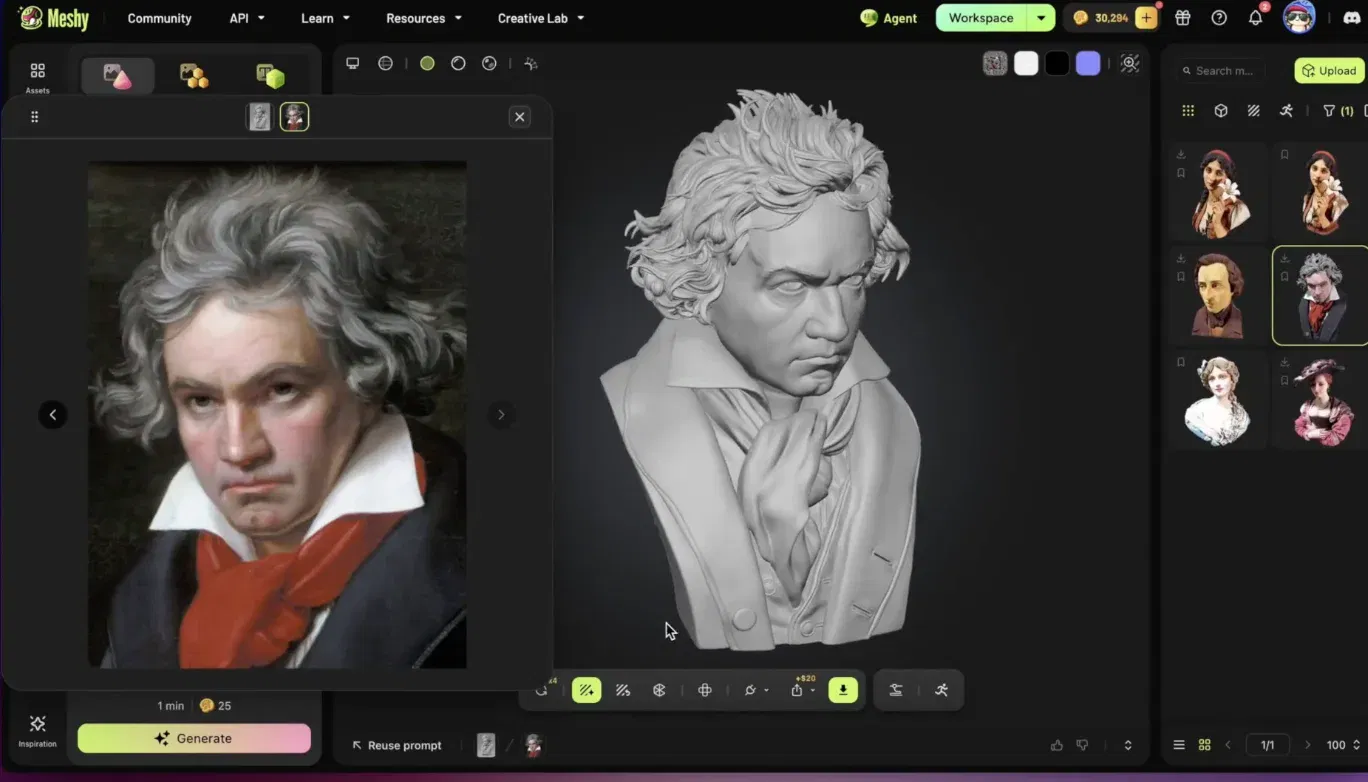Click the thumbs up icon
This screenshot has height=782, width=1368.
point(1057,745)
